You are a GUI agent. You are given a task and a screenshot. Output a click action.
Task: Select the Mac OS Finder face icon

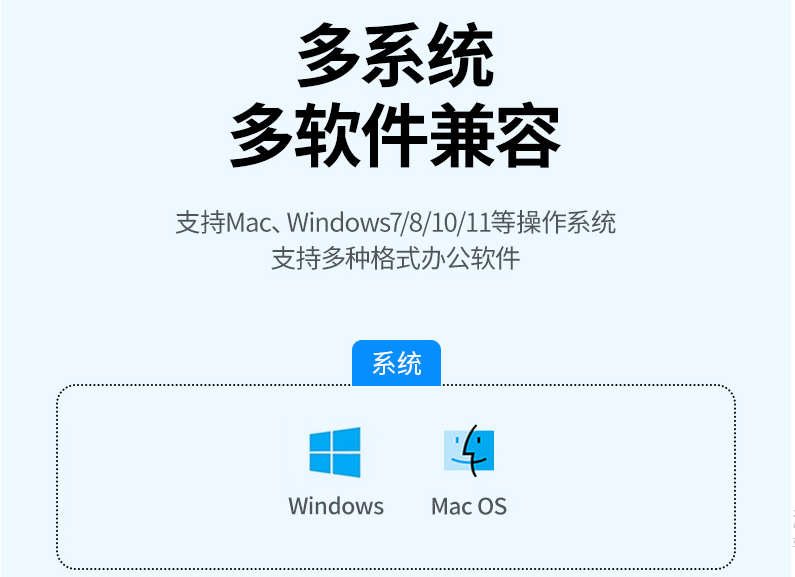[x=469, y=451]
